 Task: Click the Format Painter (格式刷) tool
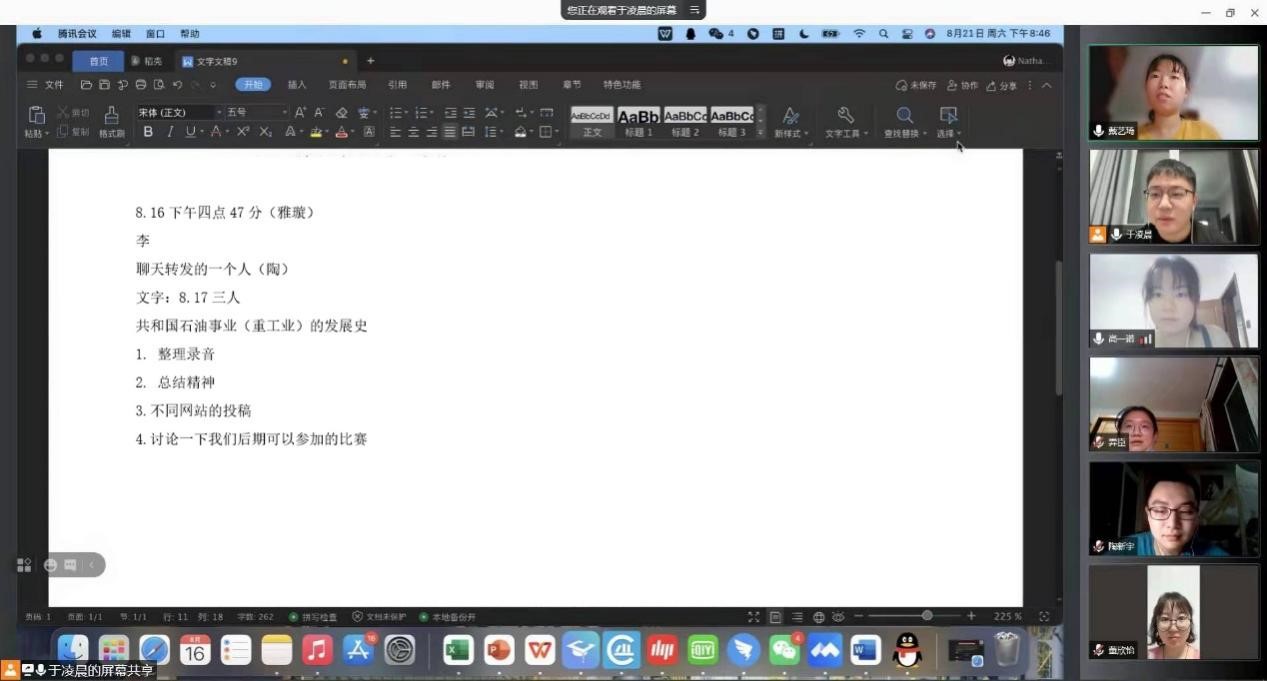(x=111, y=120)
